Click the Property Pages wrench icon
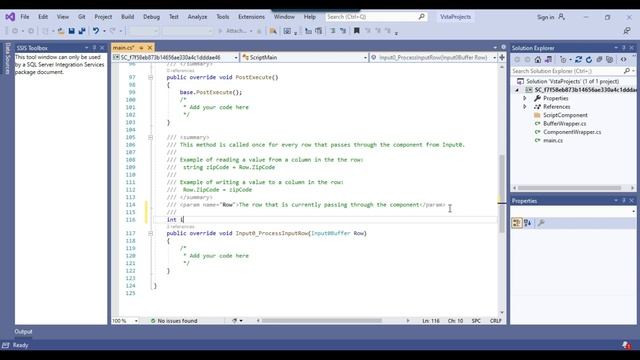The image size is (640, 360). point(541,223)
